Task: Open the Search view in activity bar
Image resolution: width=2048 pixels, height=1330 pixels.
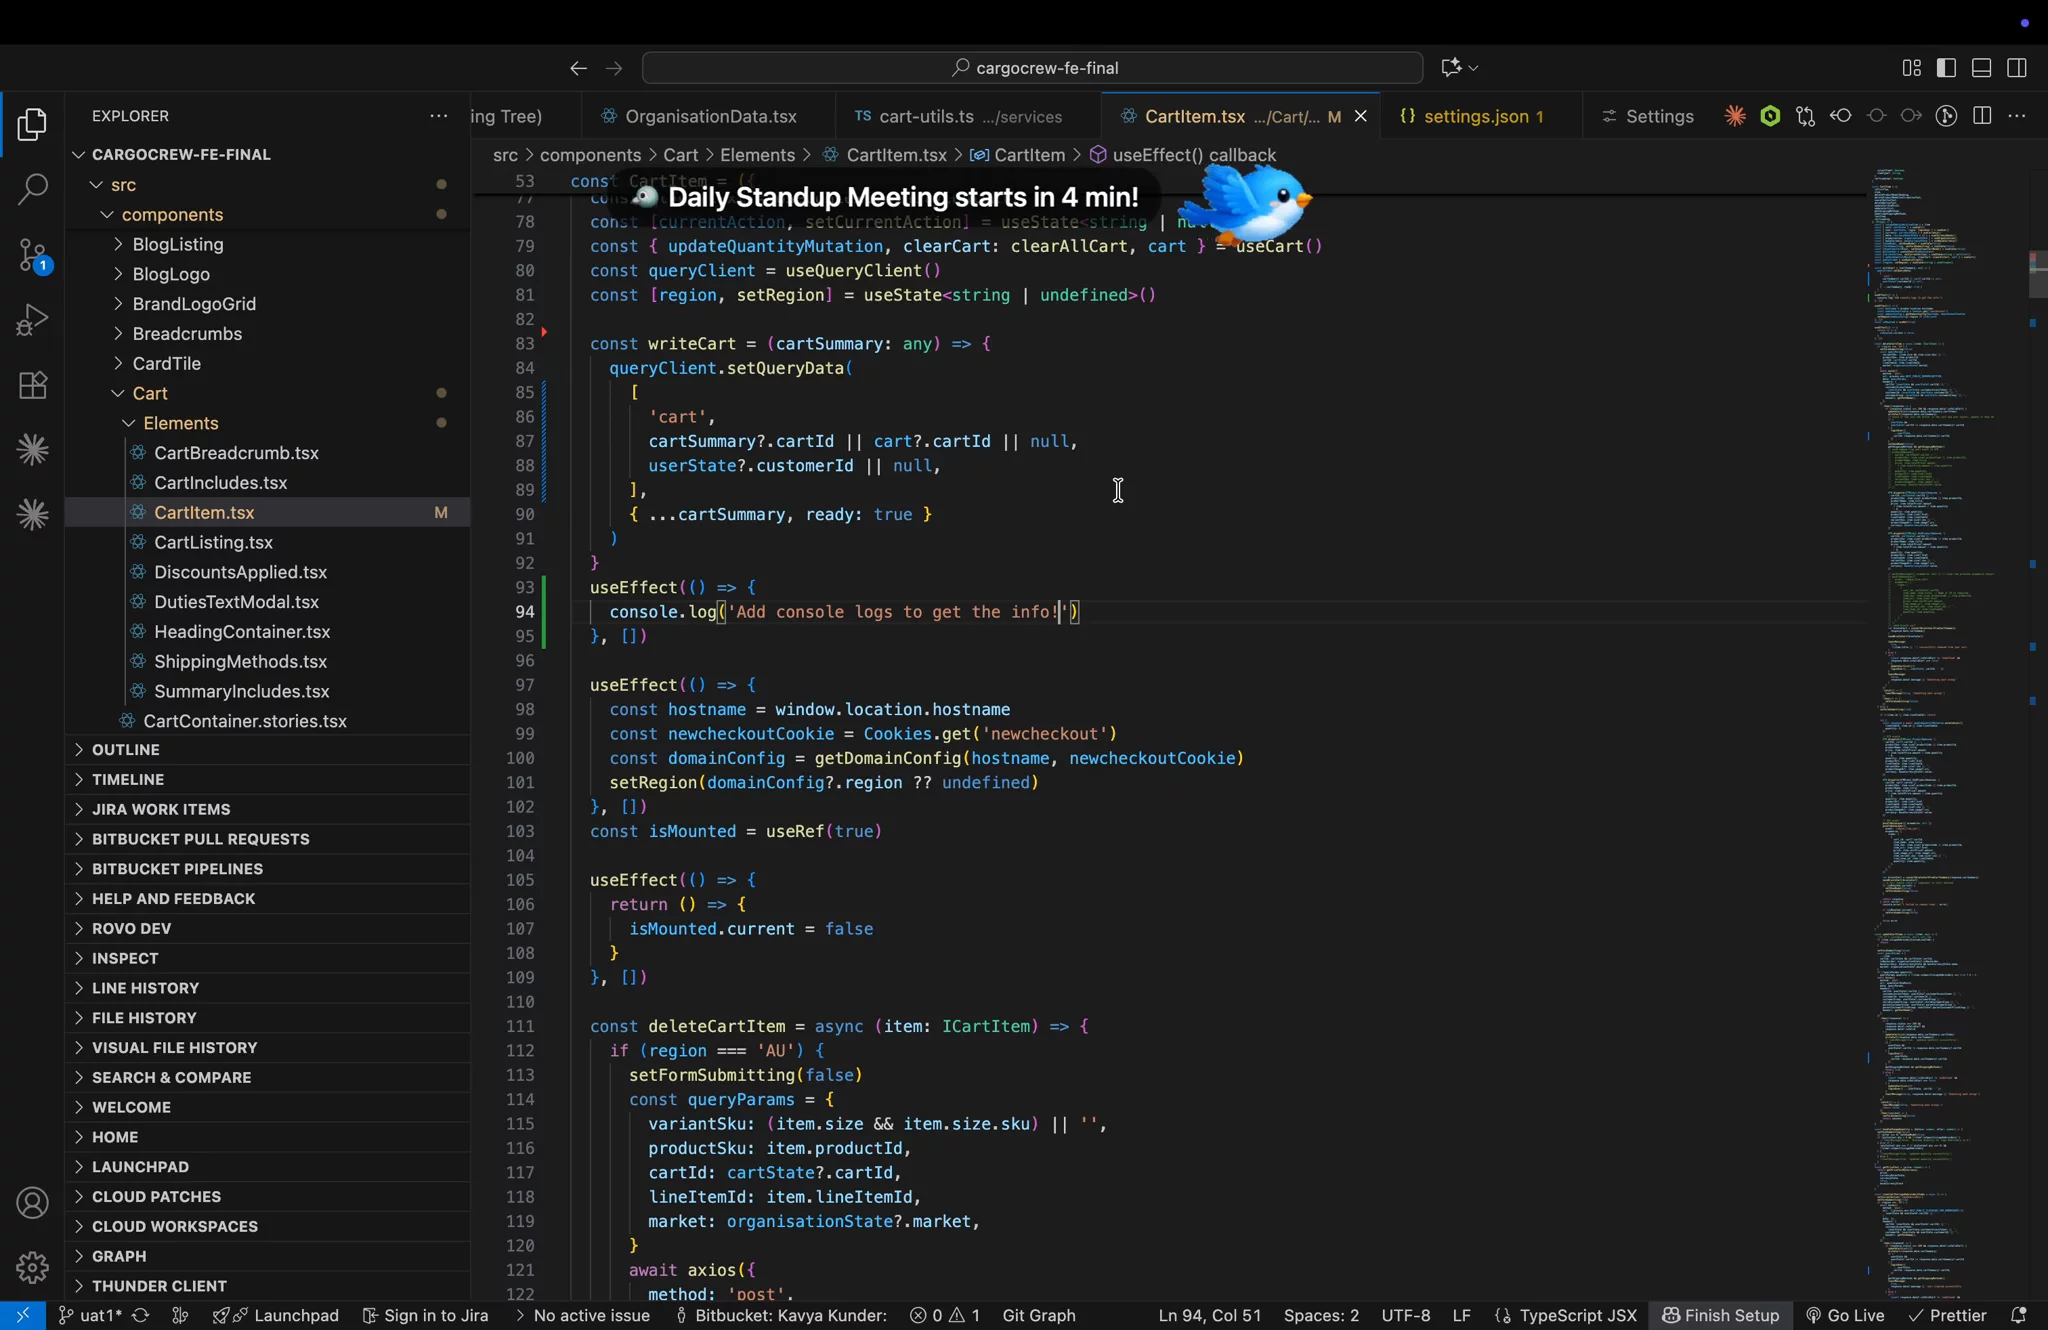Action: pos(32,189)
